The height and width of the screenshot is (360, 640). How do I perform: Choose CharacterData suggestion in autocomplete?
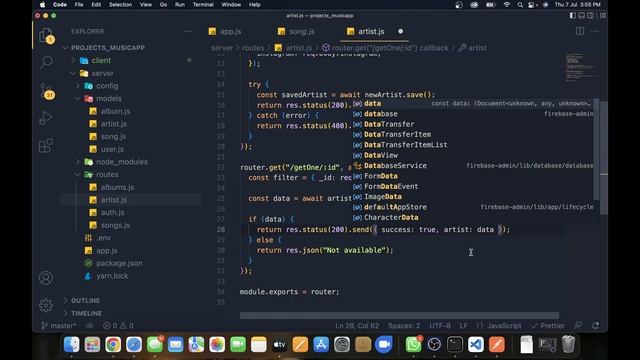pos(473,218)
